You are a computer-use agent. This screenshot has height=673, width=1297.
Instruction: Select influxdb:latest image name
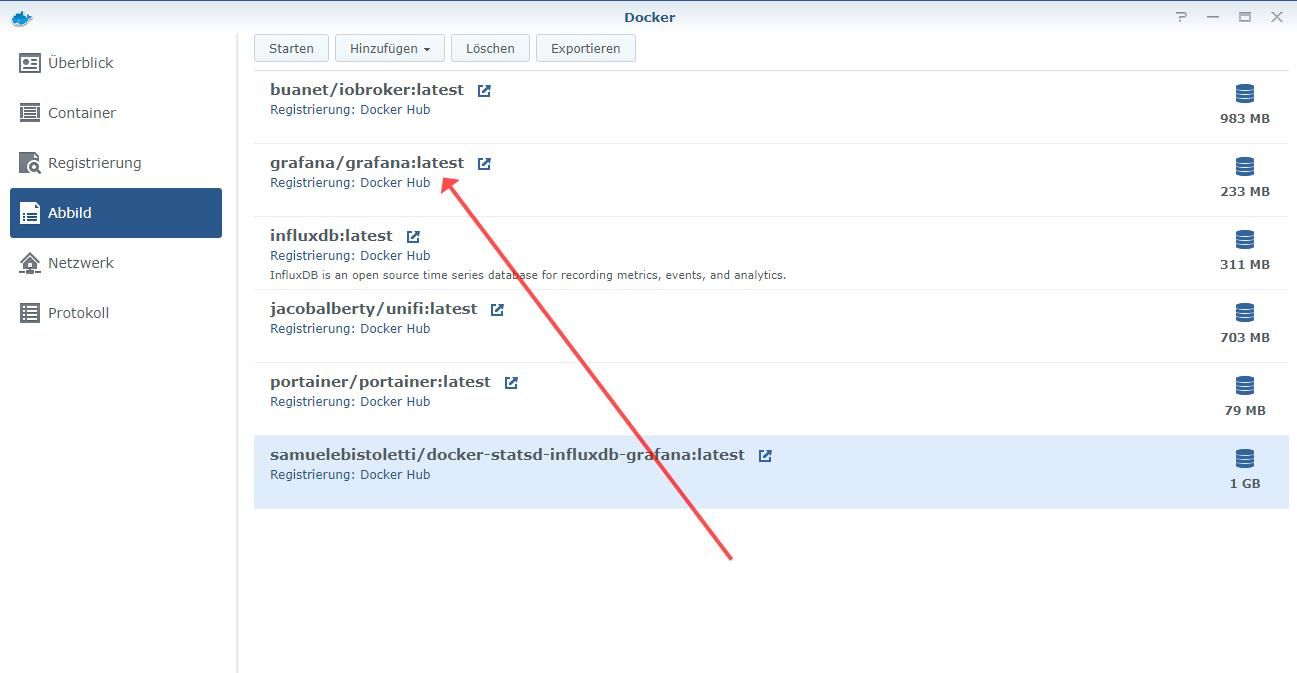[x=331, y=236]
